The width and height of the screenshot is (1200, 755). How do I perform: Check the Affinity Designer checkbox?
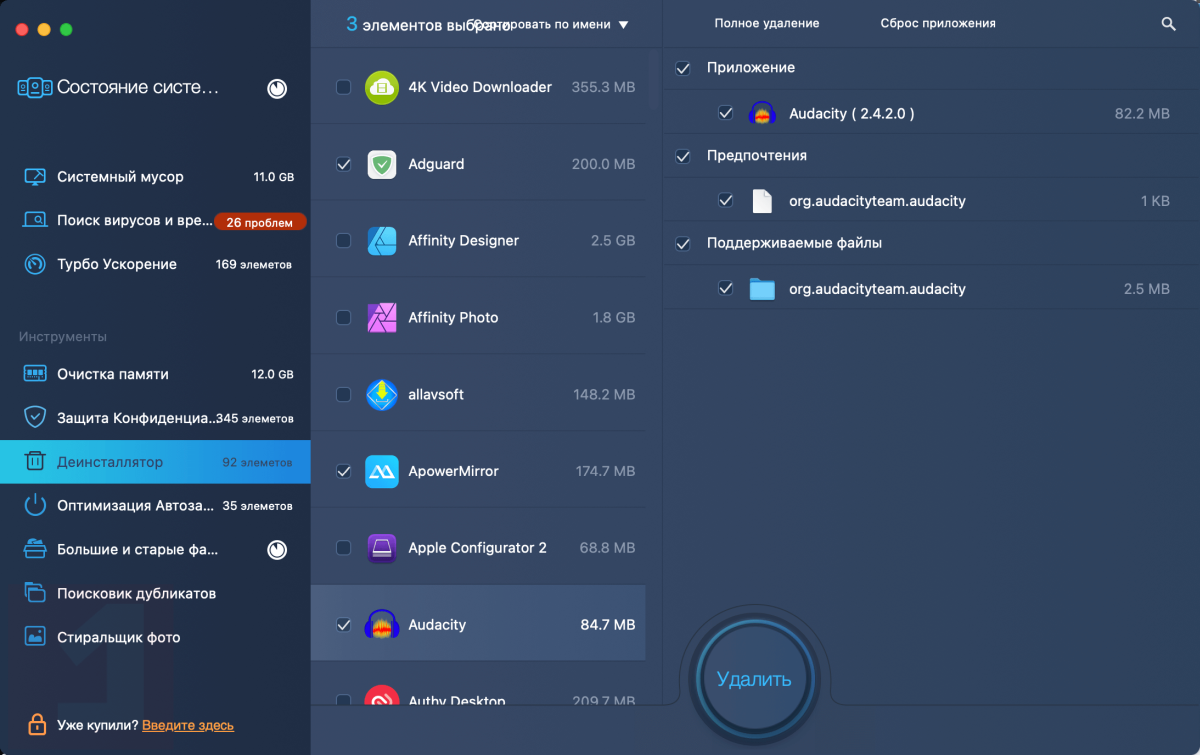344,241
